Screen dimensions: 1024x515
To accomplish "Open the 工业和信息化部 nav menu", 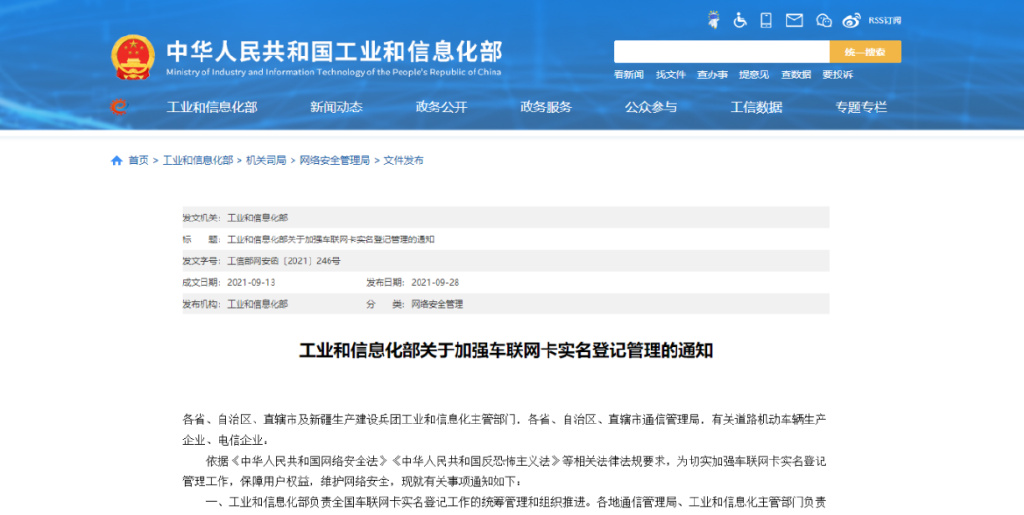I will [212, 107].
